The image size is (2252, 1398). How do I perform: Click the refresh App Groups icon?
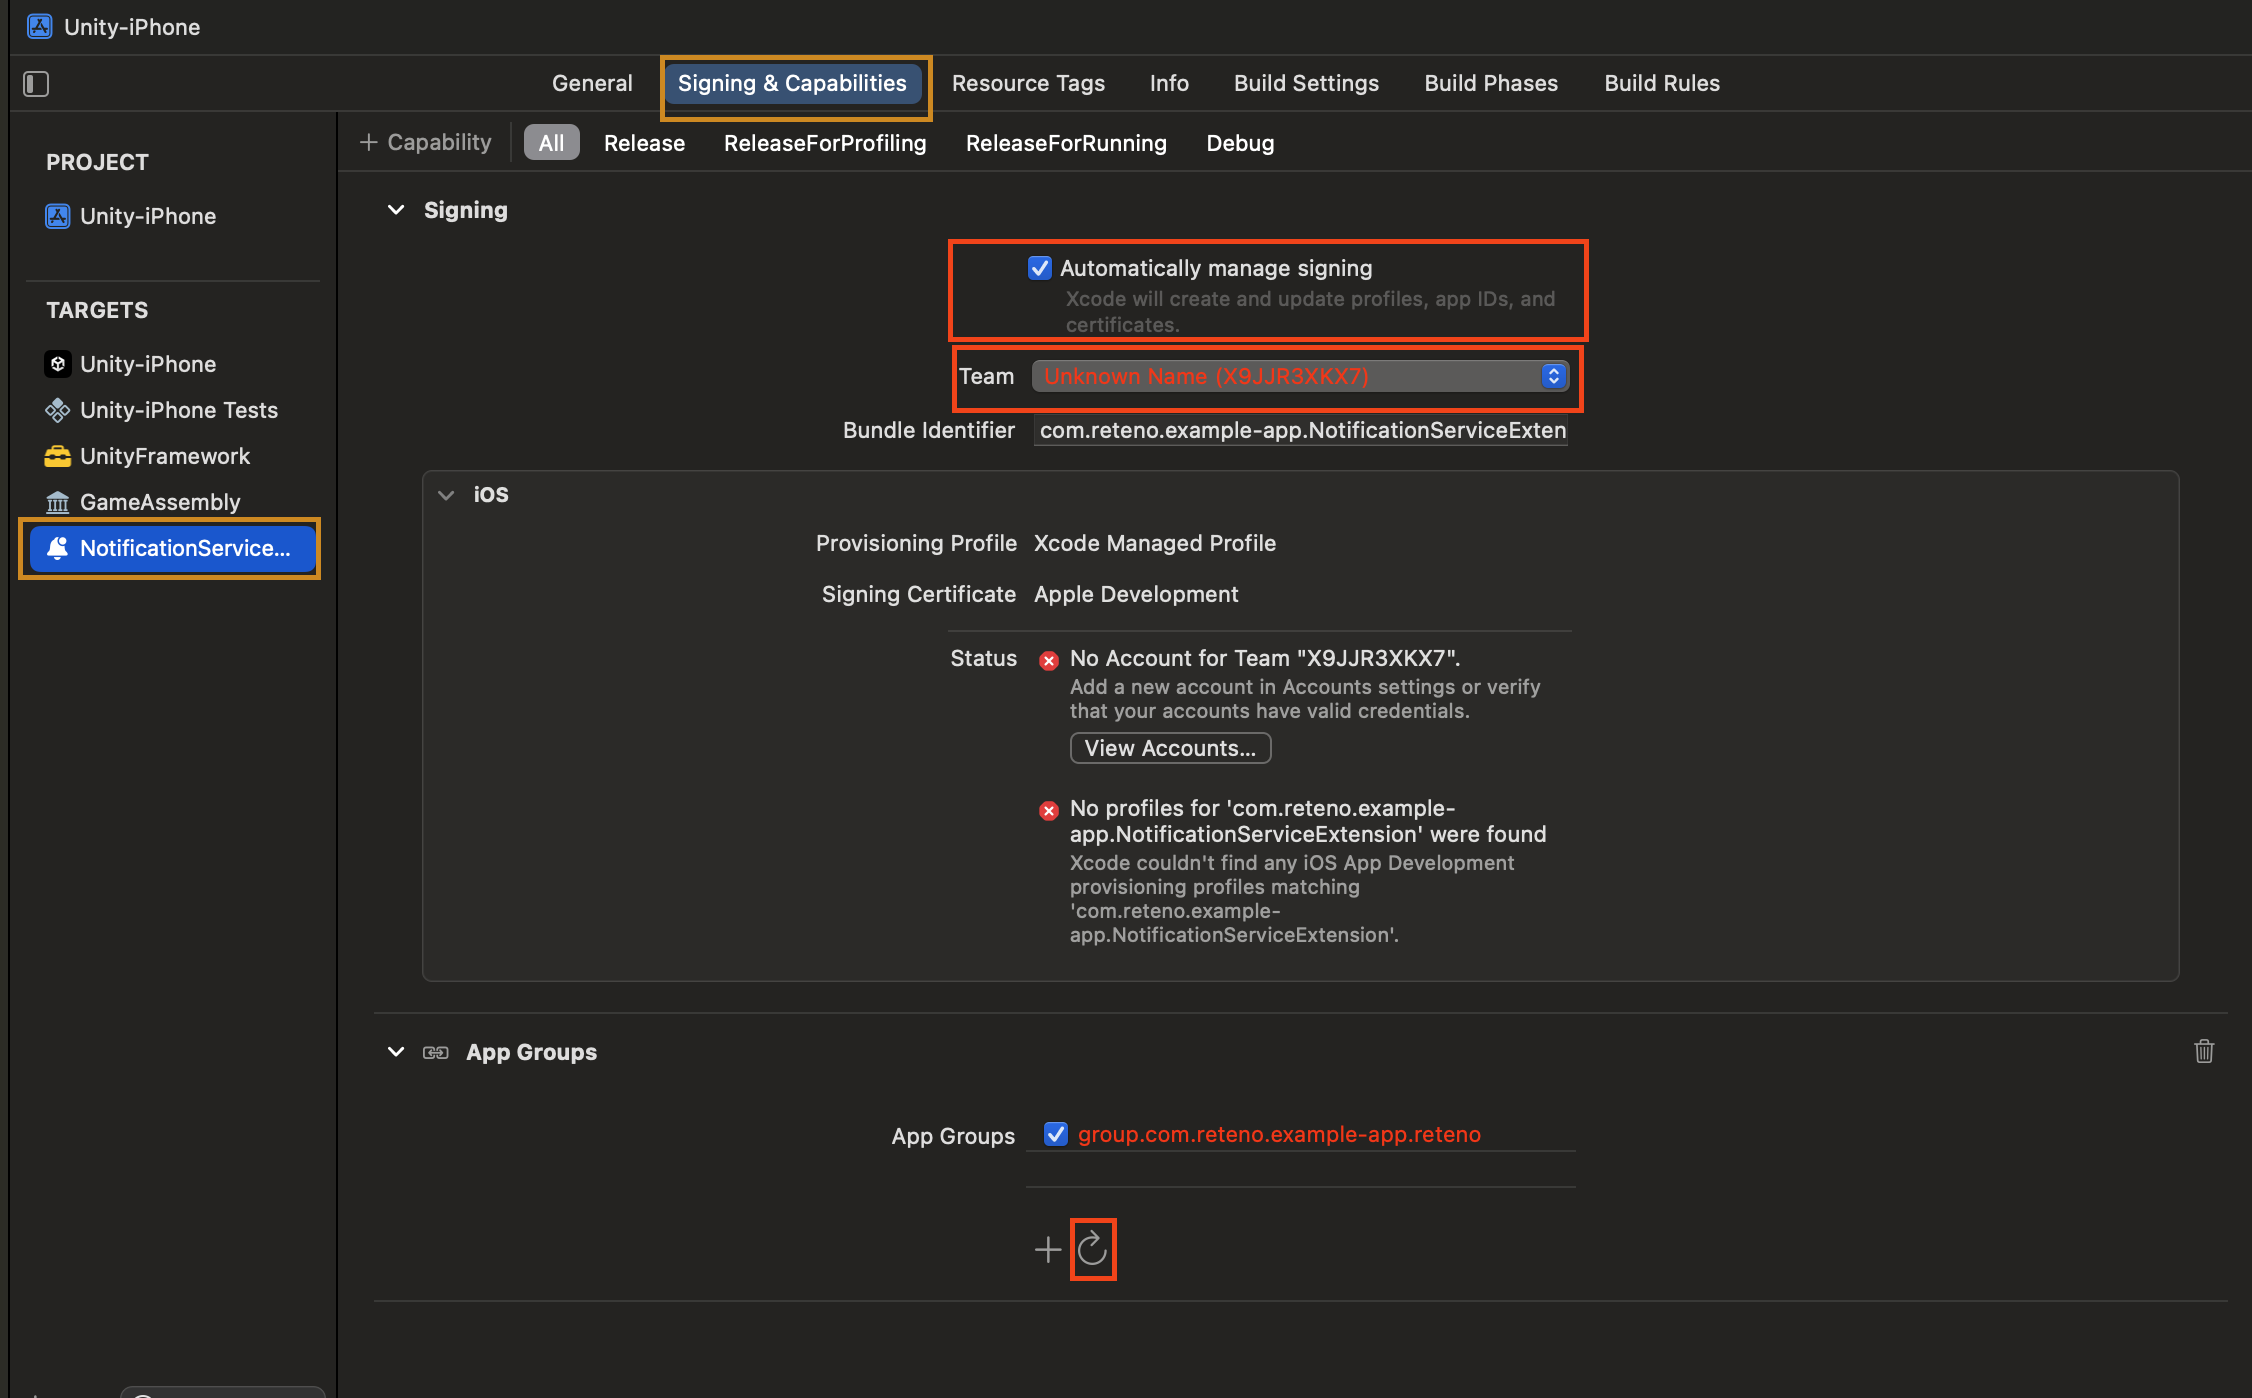coord(1092,1248)
